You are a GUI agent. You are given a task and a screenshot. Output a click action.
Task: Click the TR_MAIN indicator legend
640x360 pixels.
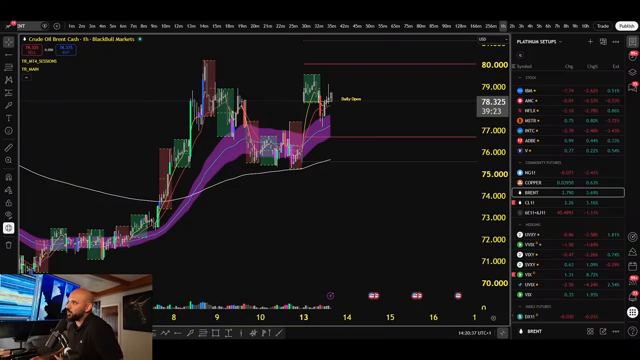[x=30, y=69]
